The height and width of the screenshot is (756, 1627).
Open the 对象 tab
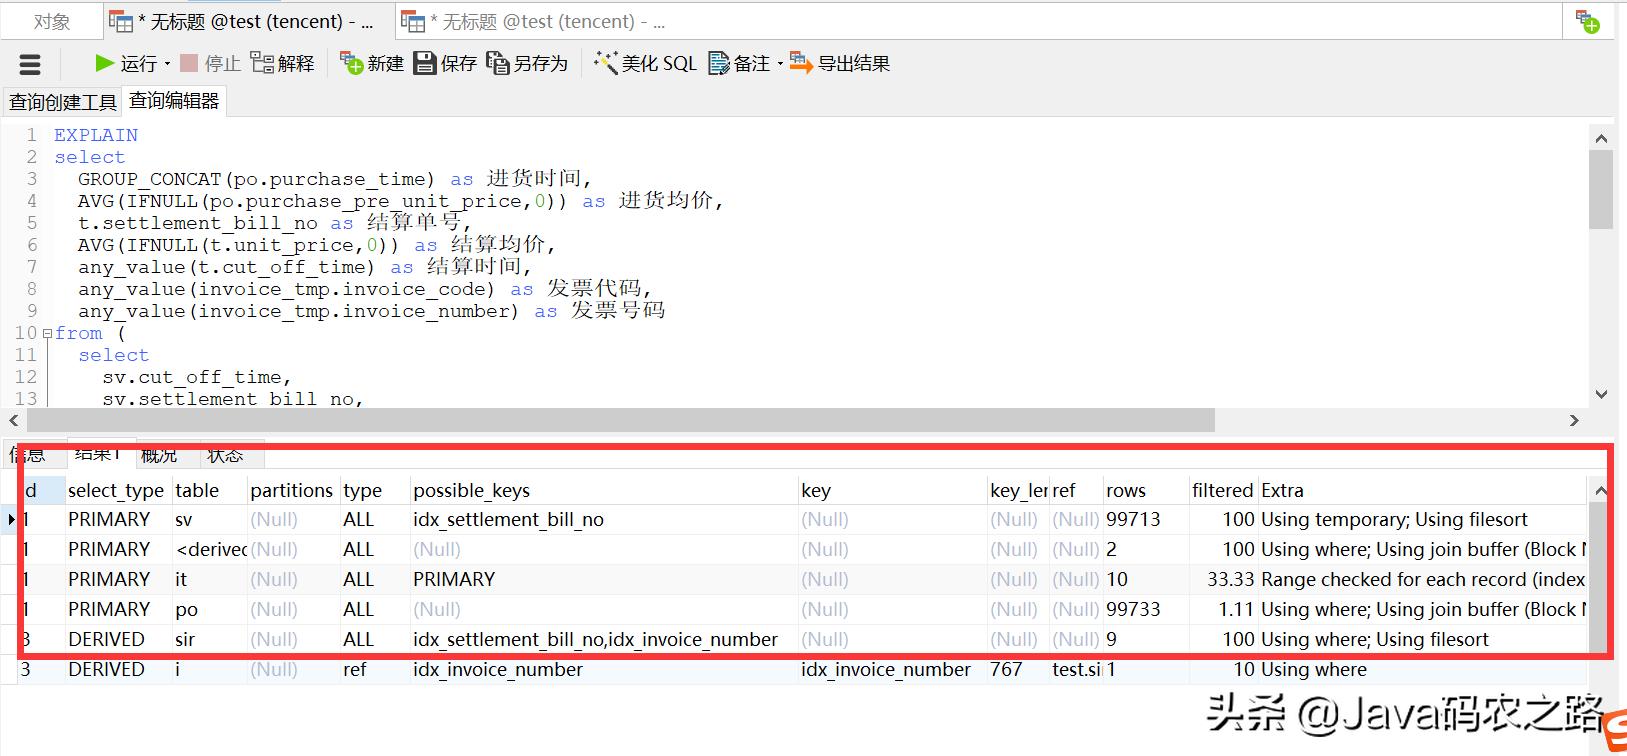51,21
